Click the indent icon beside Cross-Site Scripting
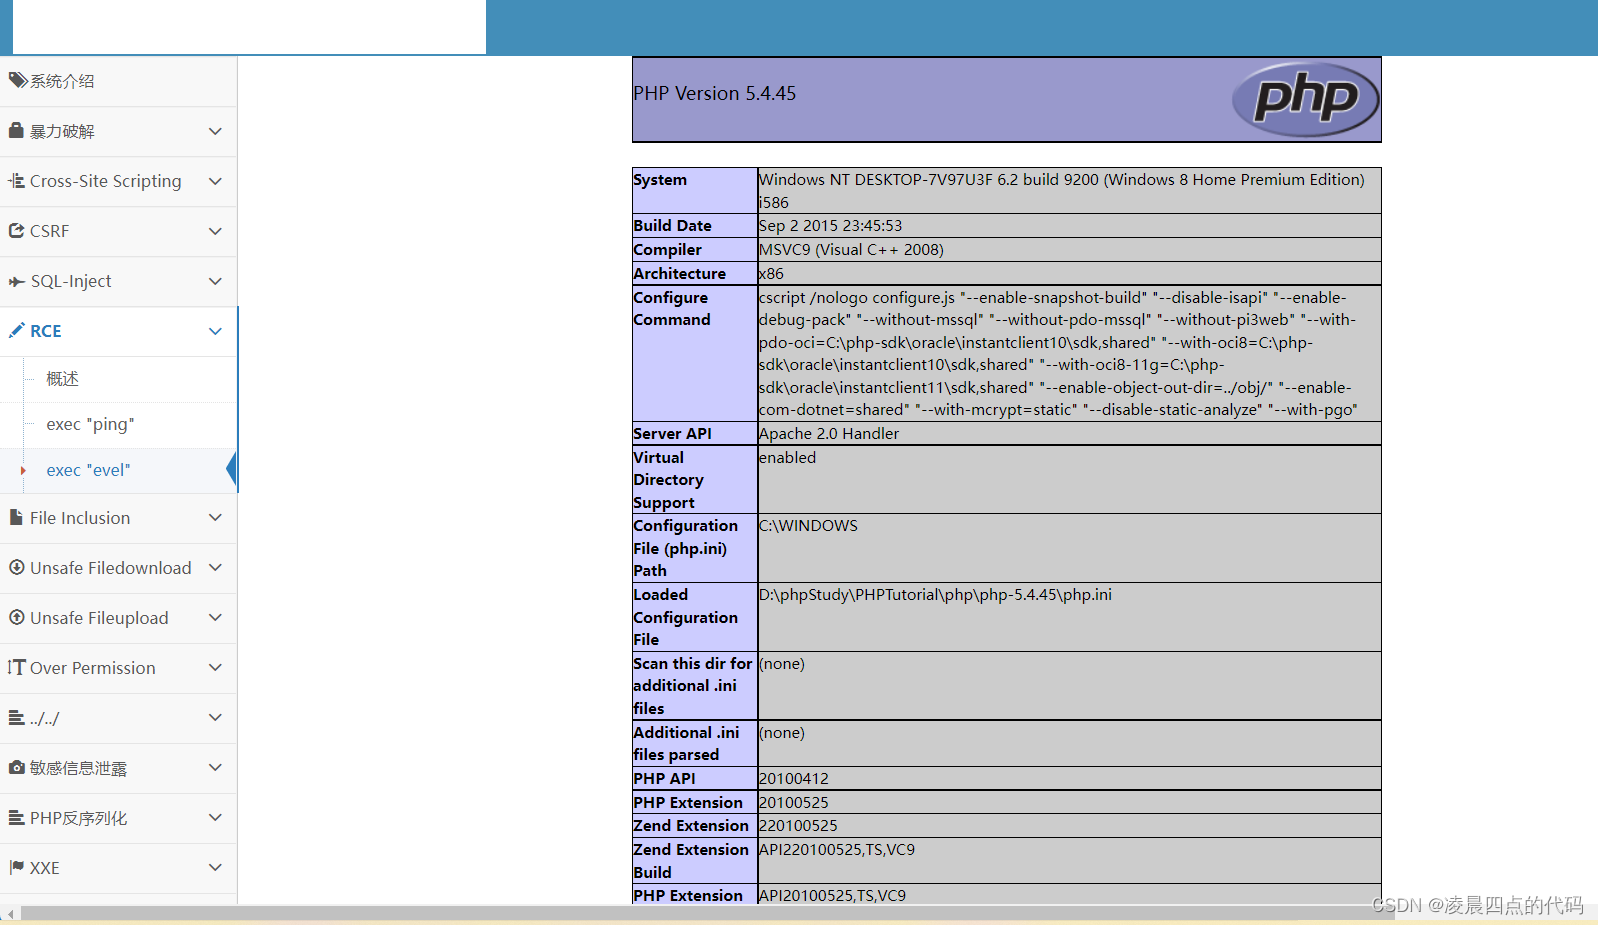1598x925 pixels. (x=17, y=181)
